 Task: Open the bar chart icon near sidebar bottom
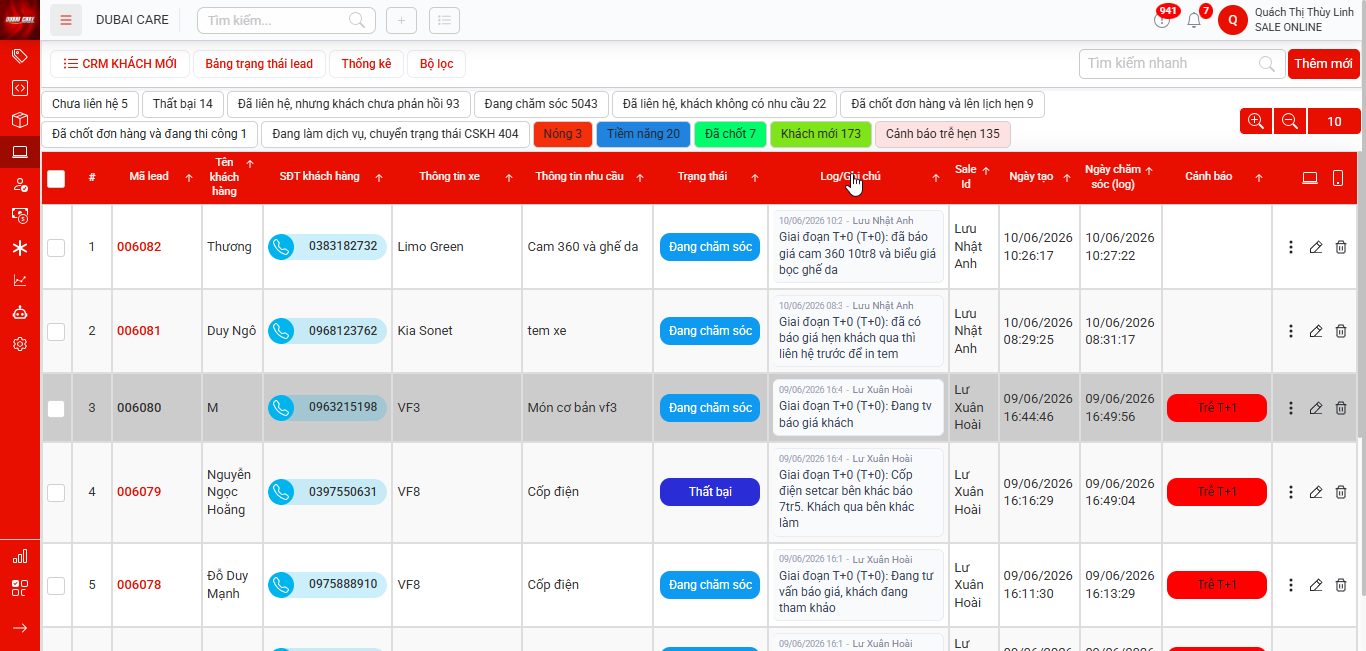(19, 556)
